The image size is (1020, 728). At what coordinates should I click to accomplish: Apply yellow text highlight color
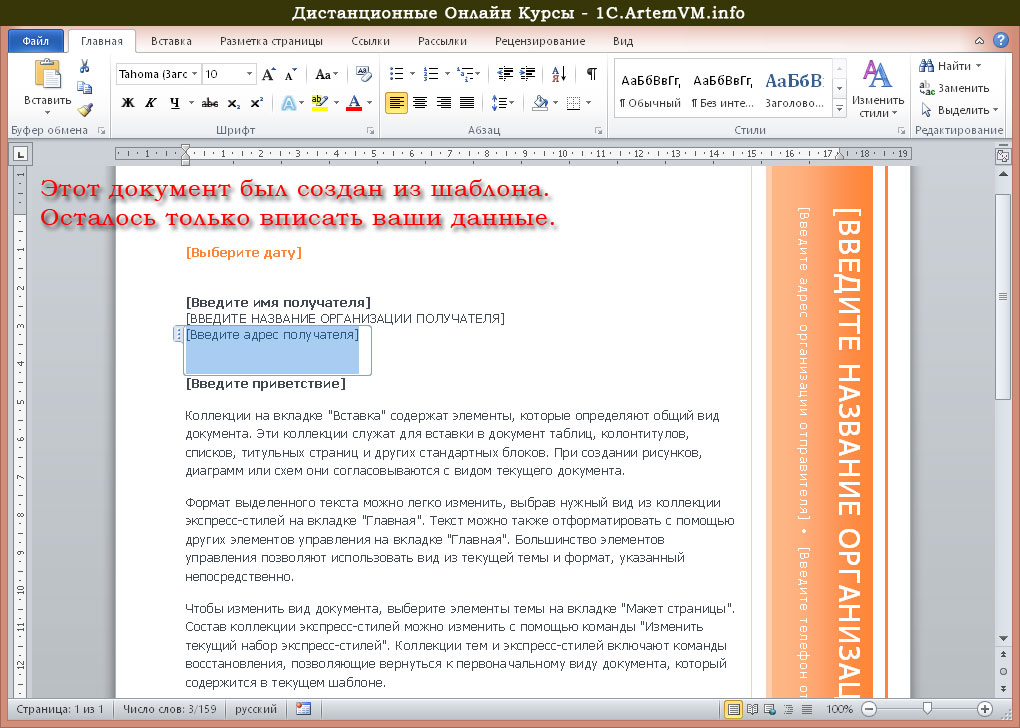click(x=319, y=103)
